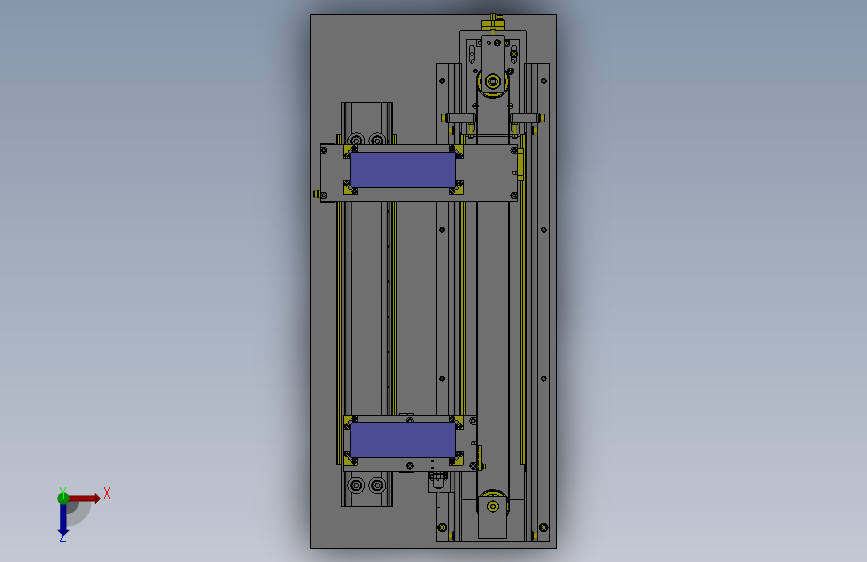Select the yellow adjuster knob at top of model

[493, 24]
